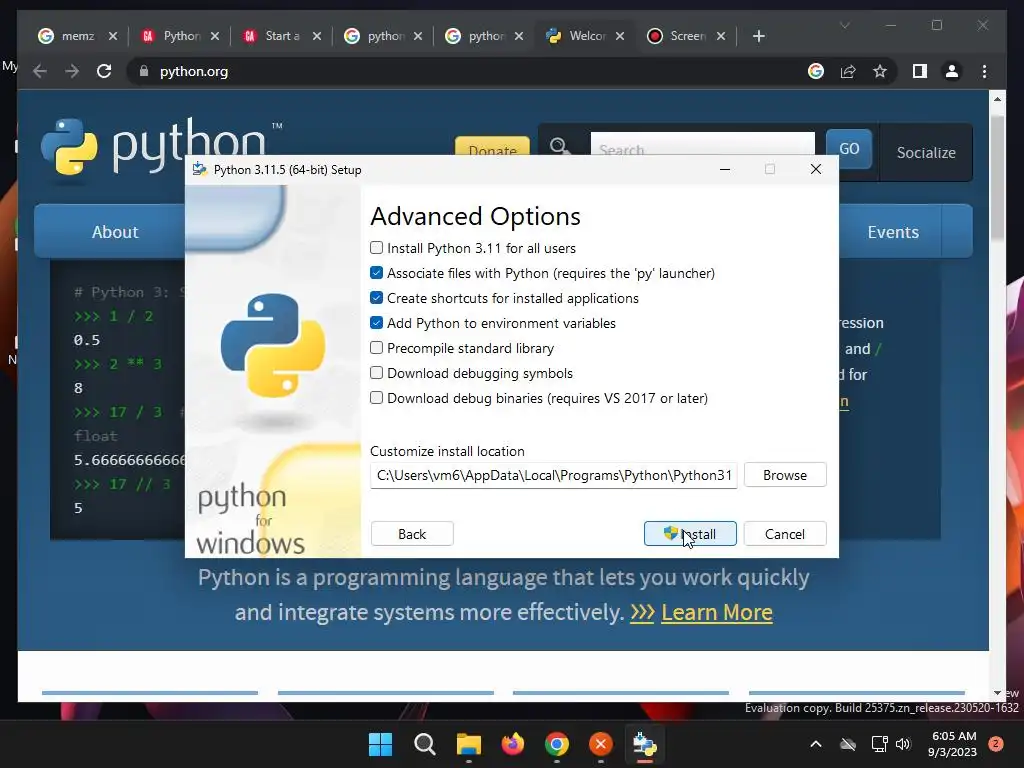The image size is (1024, 768).
Task: Click the network tray icon
Action: [879, 744]
